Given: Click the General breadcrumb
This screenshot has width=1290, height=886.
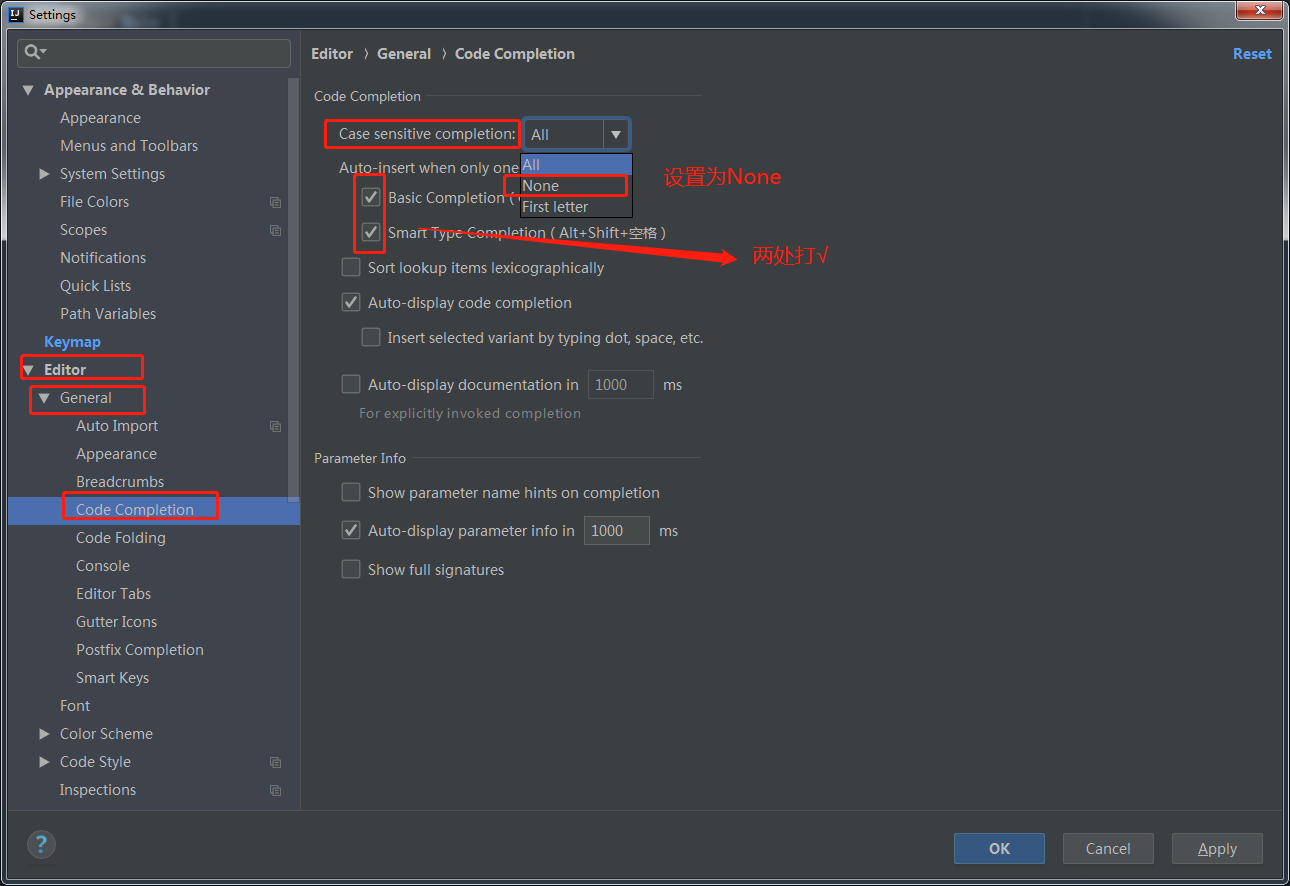Looking at the screenshot, I should [404, 54].
